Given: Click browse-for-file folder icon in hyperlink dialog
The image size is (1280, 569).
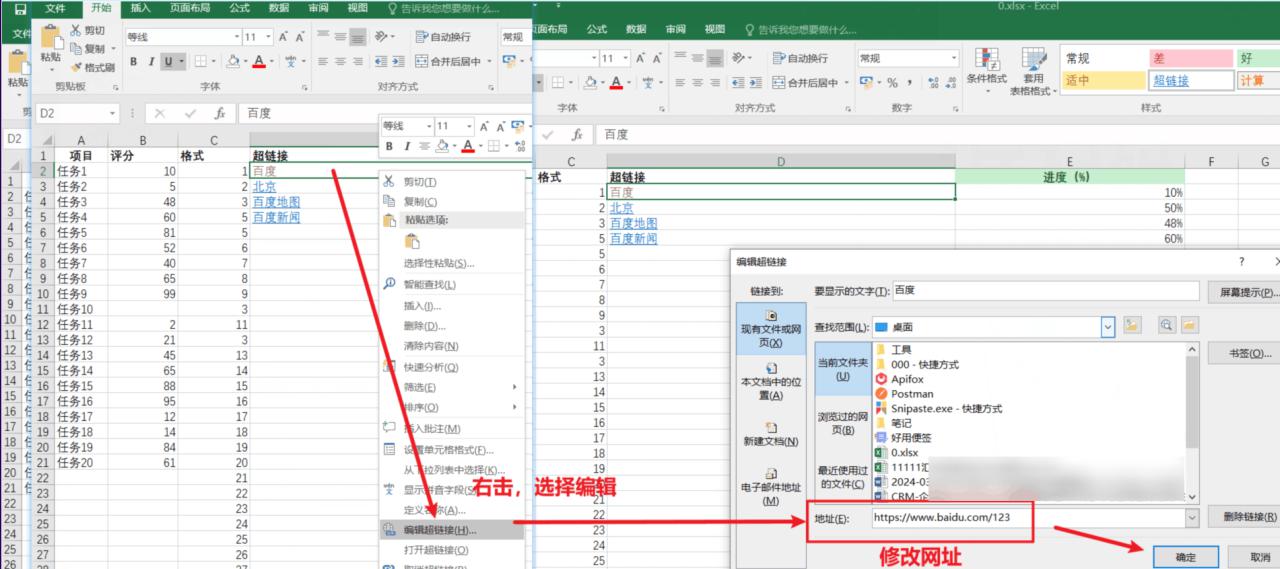Looking at the screenshot, I should click(1190, 326).
